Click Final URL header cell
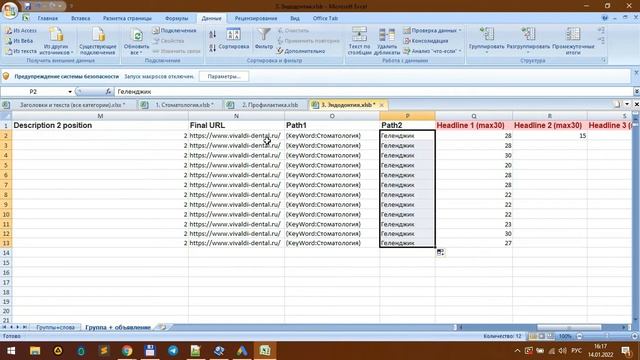Viewport: 640px width, 360px height. click(236, 125)
